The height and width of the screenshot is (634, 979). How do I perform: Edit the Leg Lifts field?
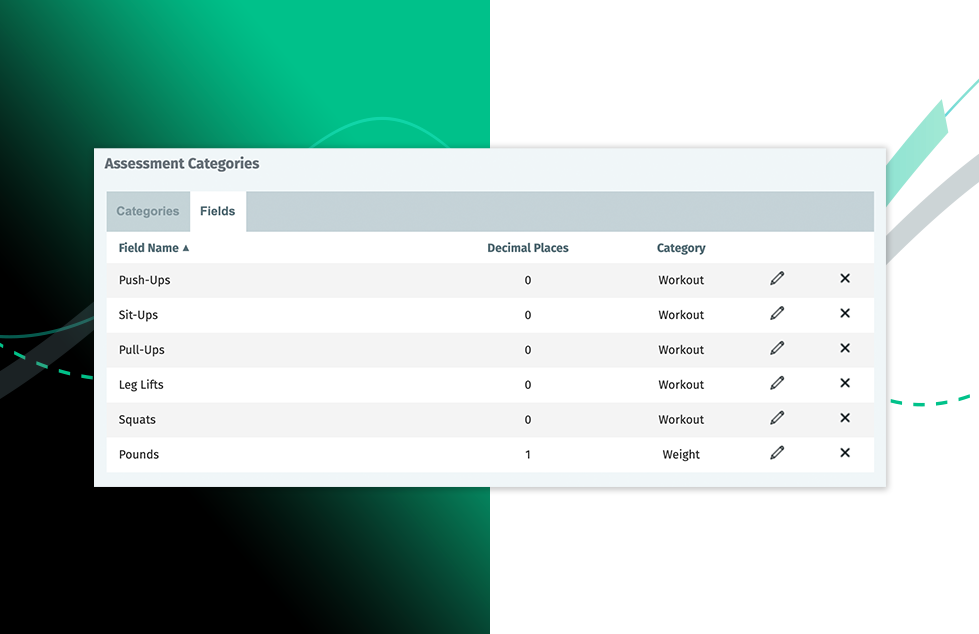(x=777, y=384)
